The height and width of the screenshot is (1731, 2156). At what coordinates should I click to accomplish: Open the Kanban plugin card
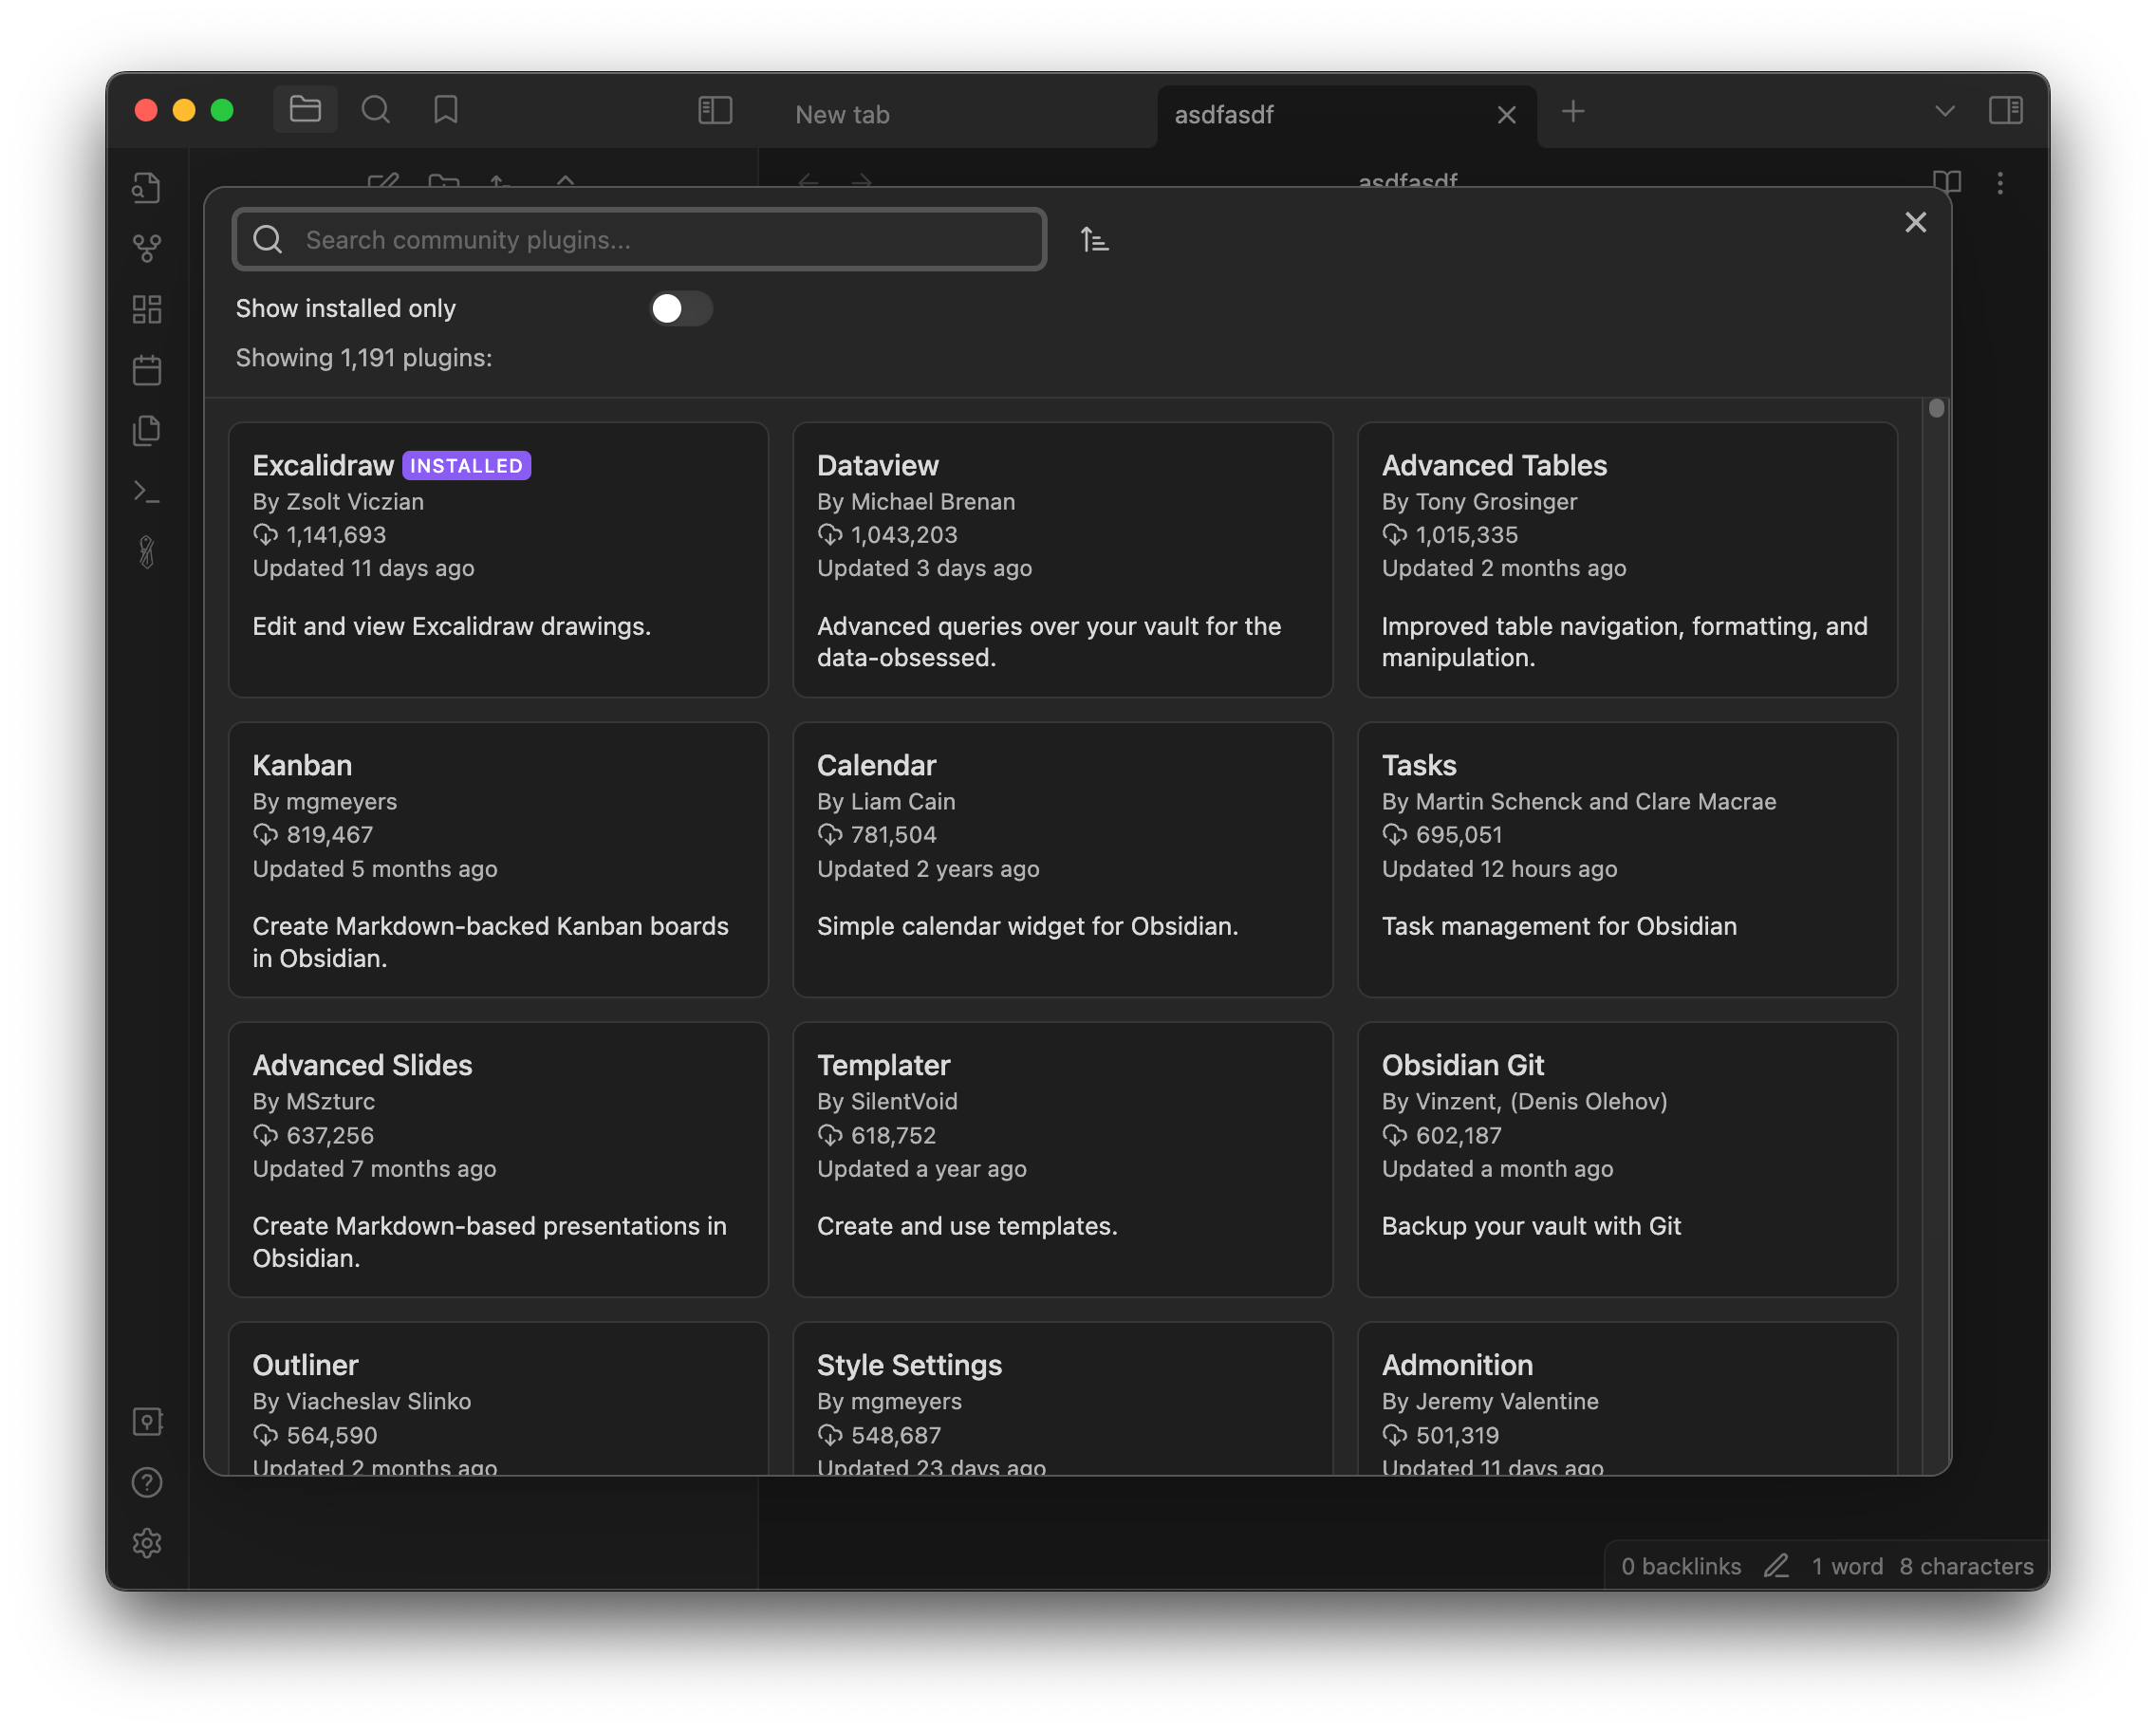coord(498,859)
